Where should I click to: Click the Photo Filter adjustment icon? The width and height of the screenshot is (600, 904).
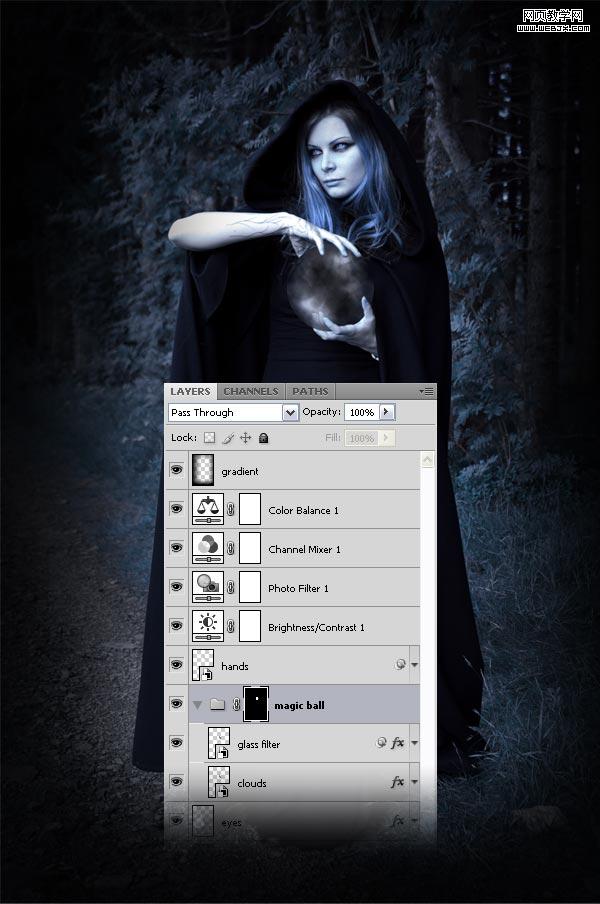tap(208, 587)
